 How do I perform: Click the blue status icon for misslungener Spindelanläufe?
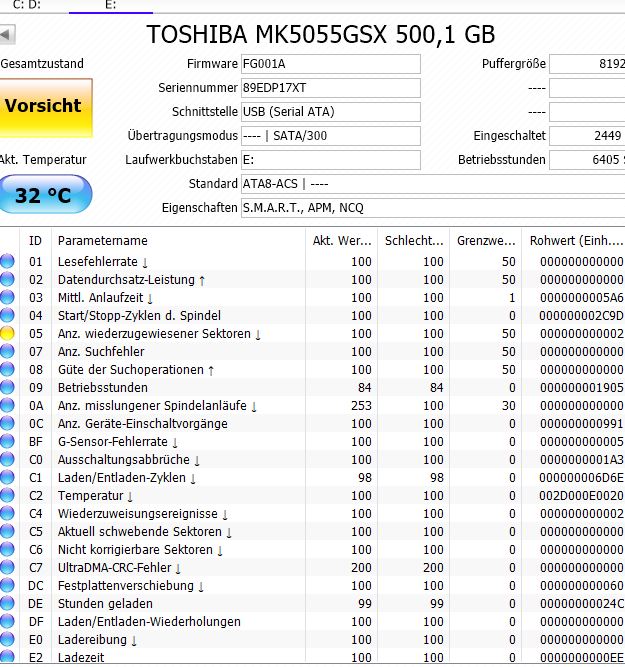click(7, 405)
